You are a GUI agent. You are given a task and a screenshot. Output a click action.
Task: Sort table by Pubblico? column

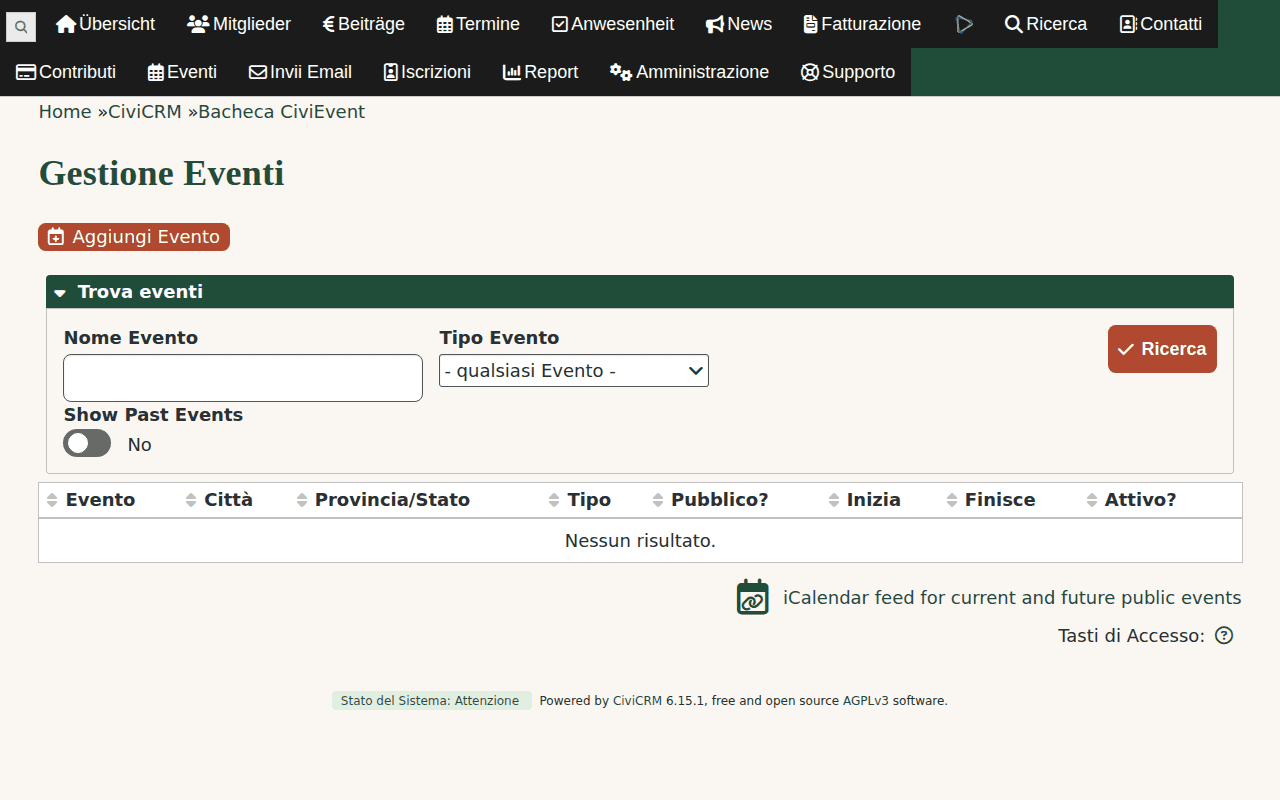[x=710, y=500]
